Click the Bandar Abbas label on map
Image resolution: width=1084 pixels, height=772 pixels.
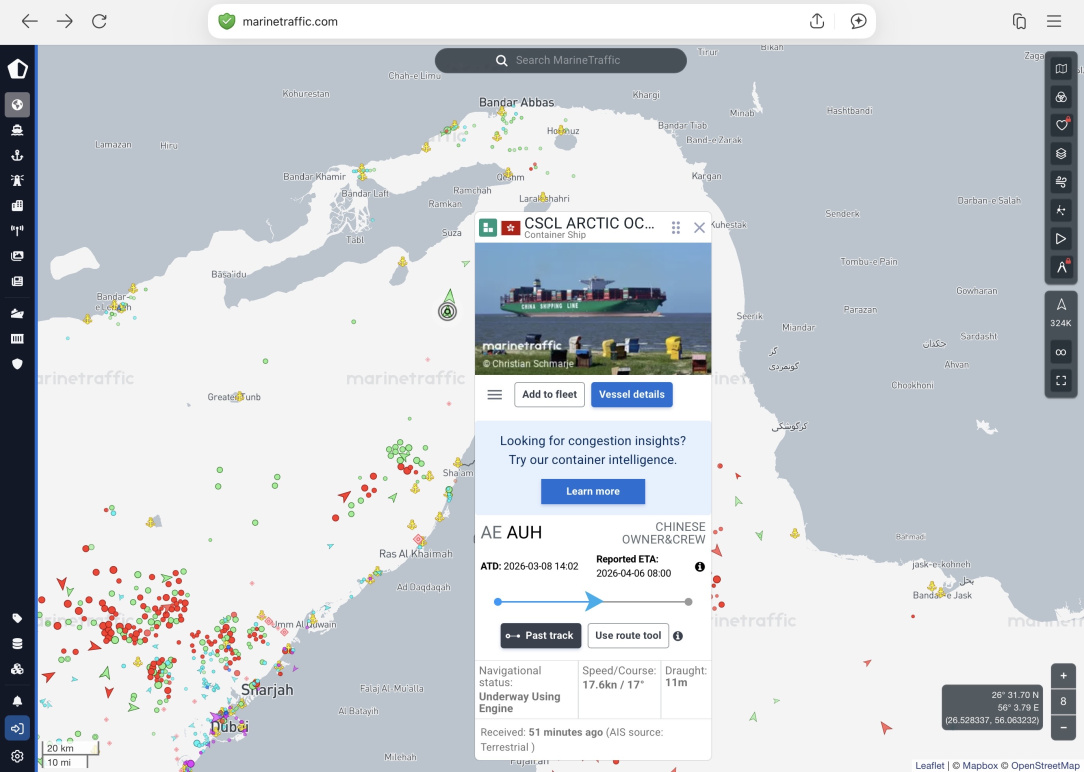(x=516, y=102)
